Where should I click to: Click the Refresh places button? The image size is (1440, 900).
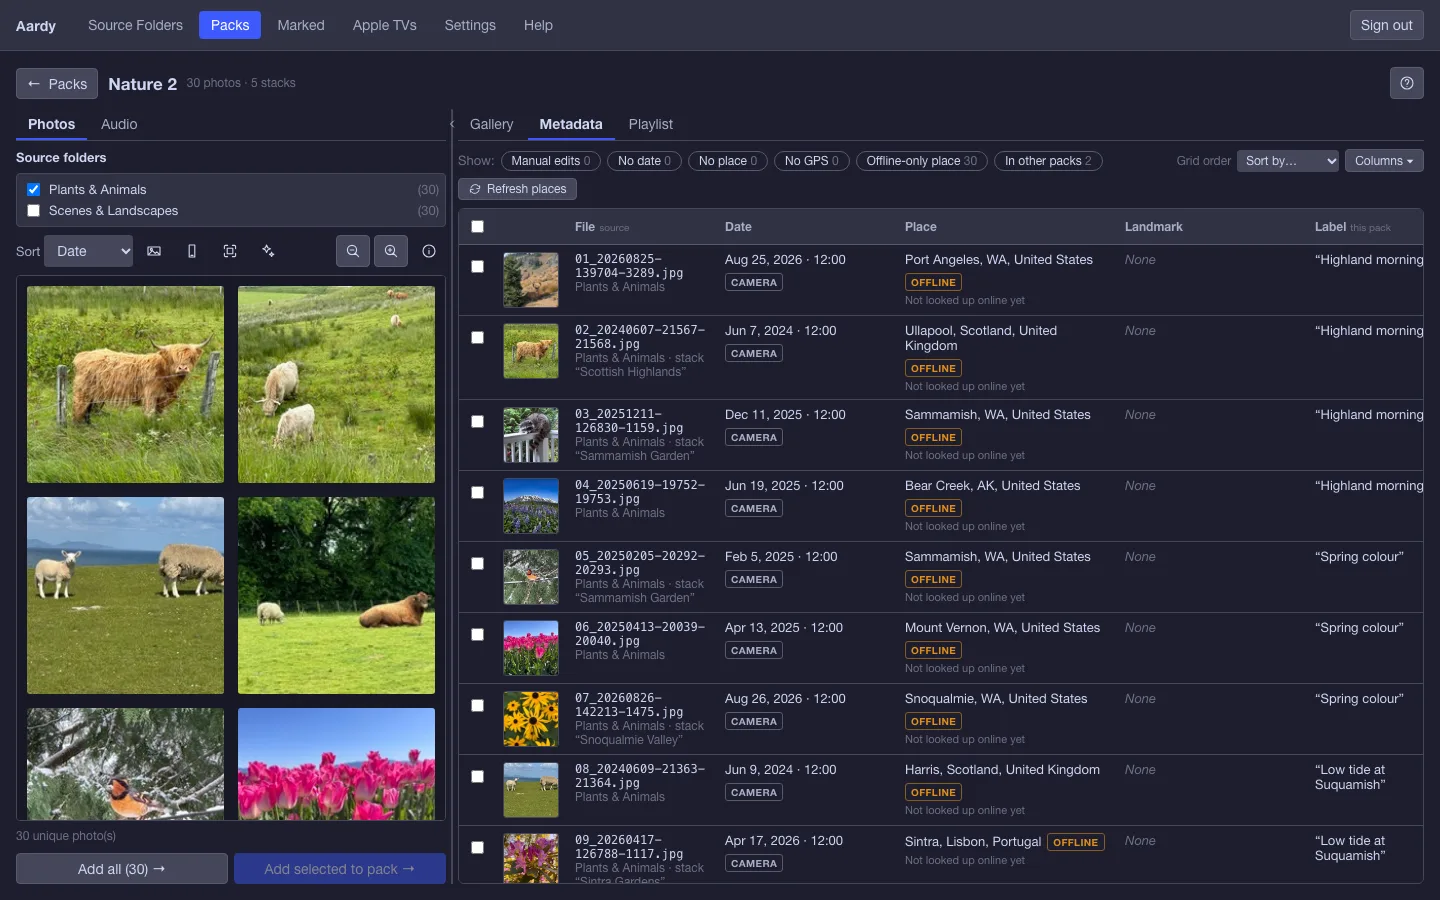(517, 189)
